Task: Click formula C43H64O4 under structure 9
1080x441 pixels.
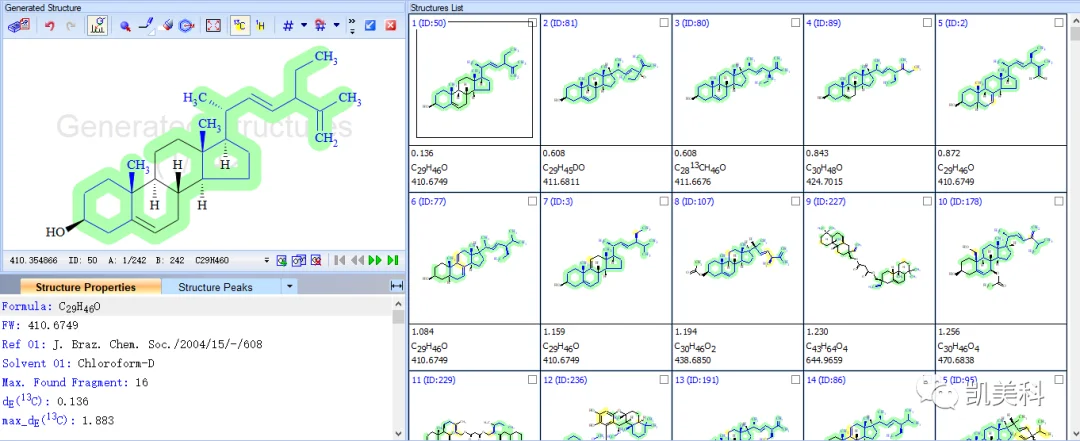Action: (x=828, y=347)
